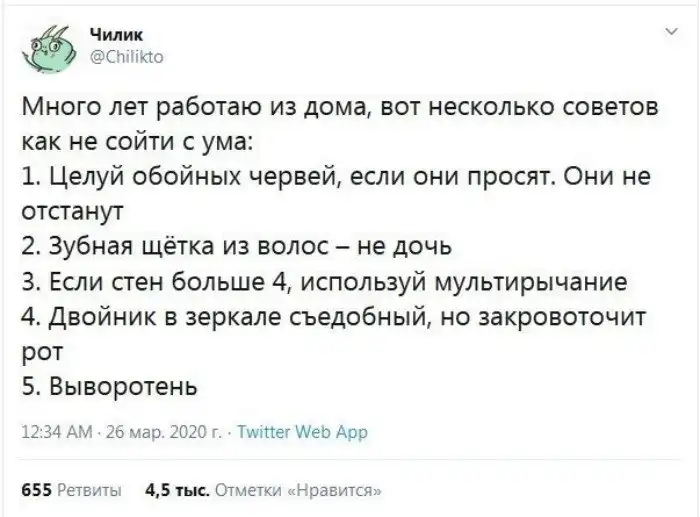Click the 4,5 тыс. likes count
Screen dimensions: 700x517
177,492
